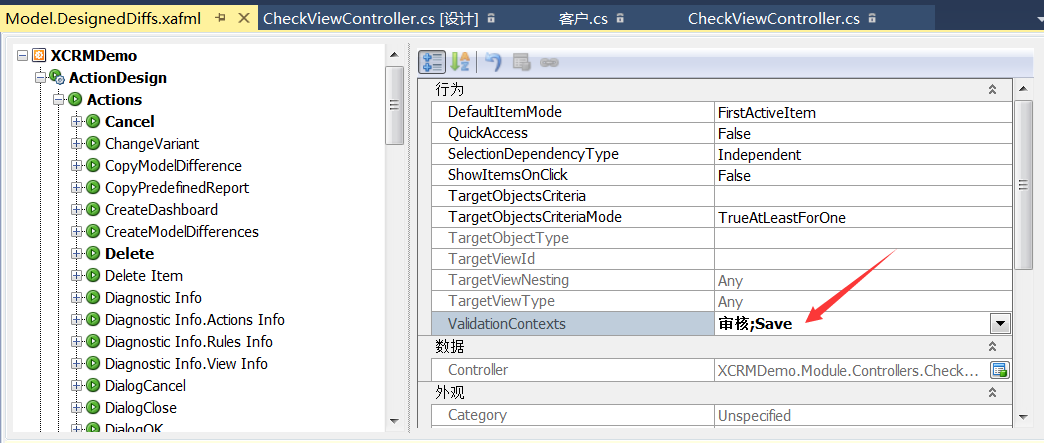This screenshot has width=1044, height=443.
Task: Click the green icon beside CopyModelDifference
Action: coord(93,165)
